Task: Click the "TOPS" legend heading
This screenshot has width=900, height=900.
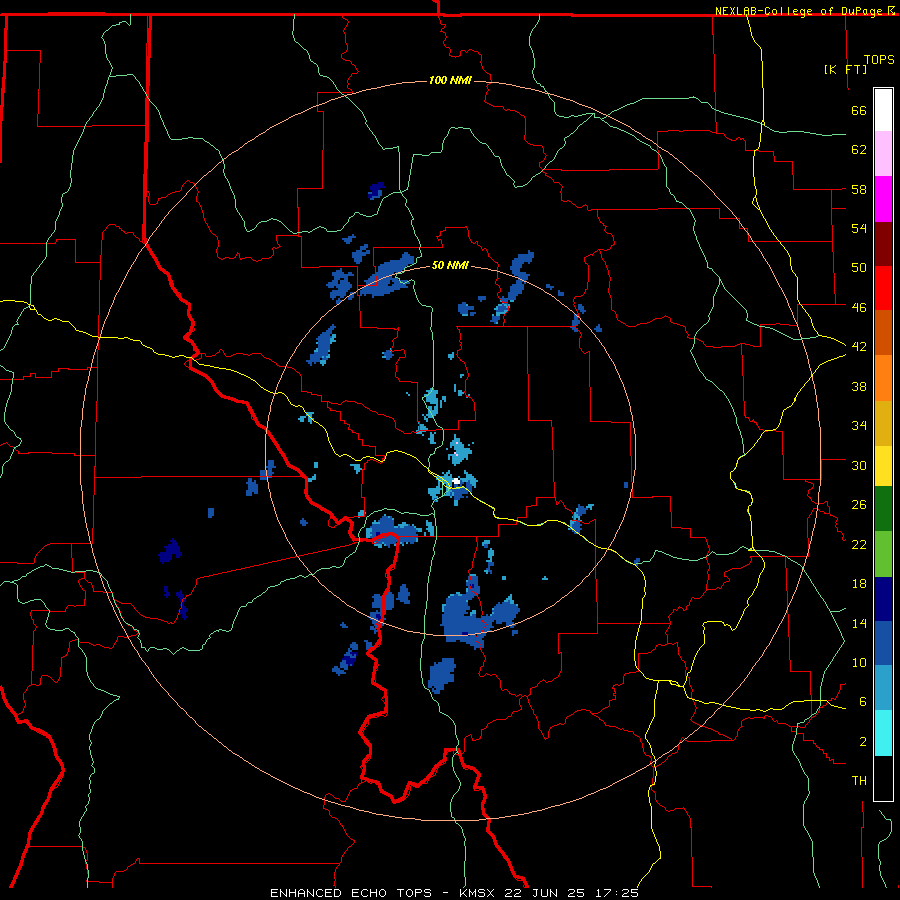Action: point(879,59)
